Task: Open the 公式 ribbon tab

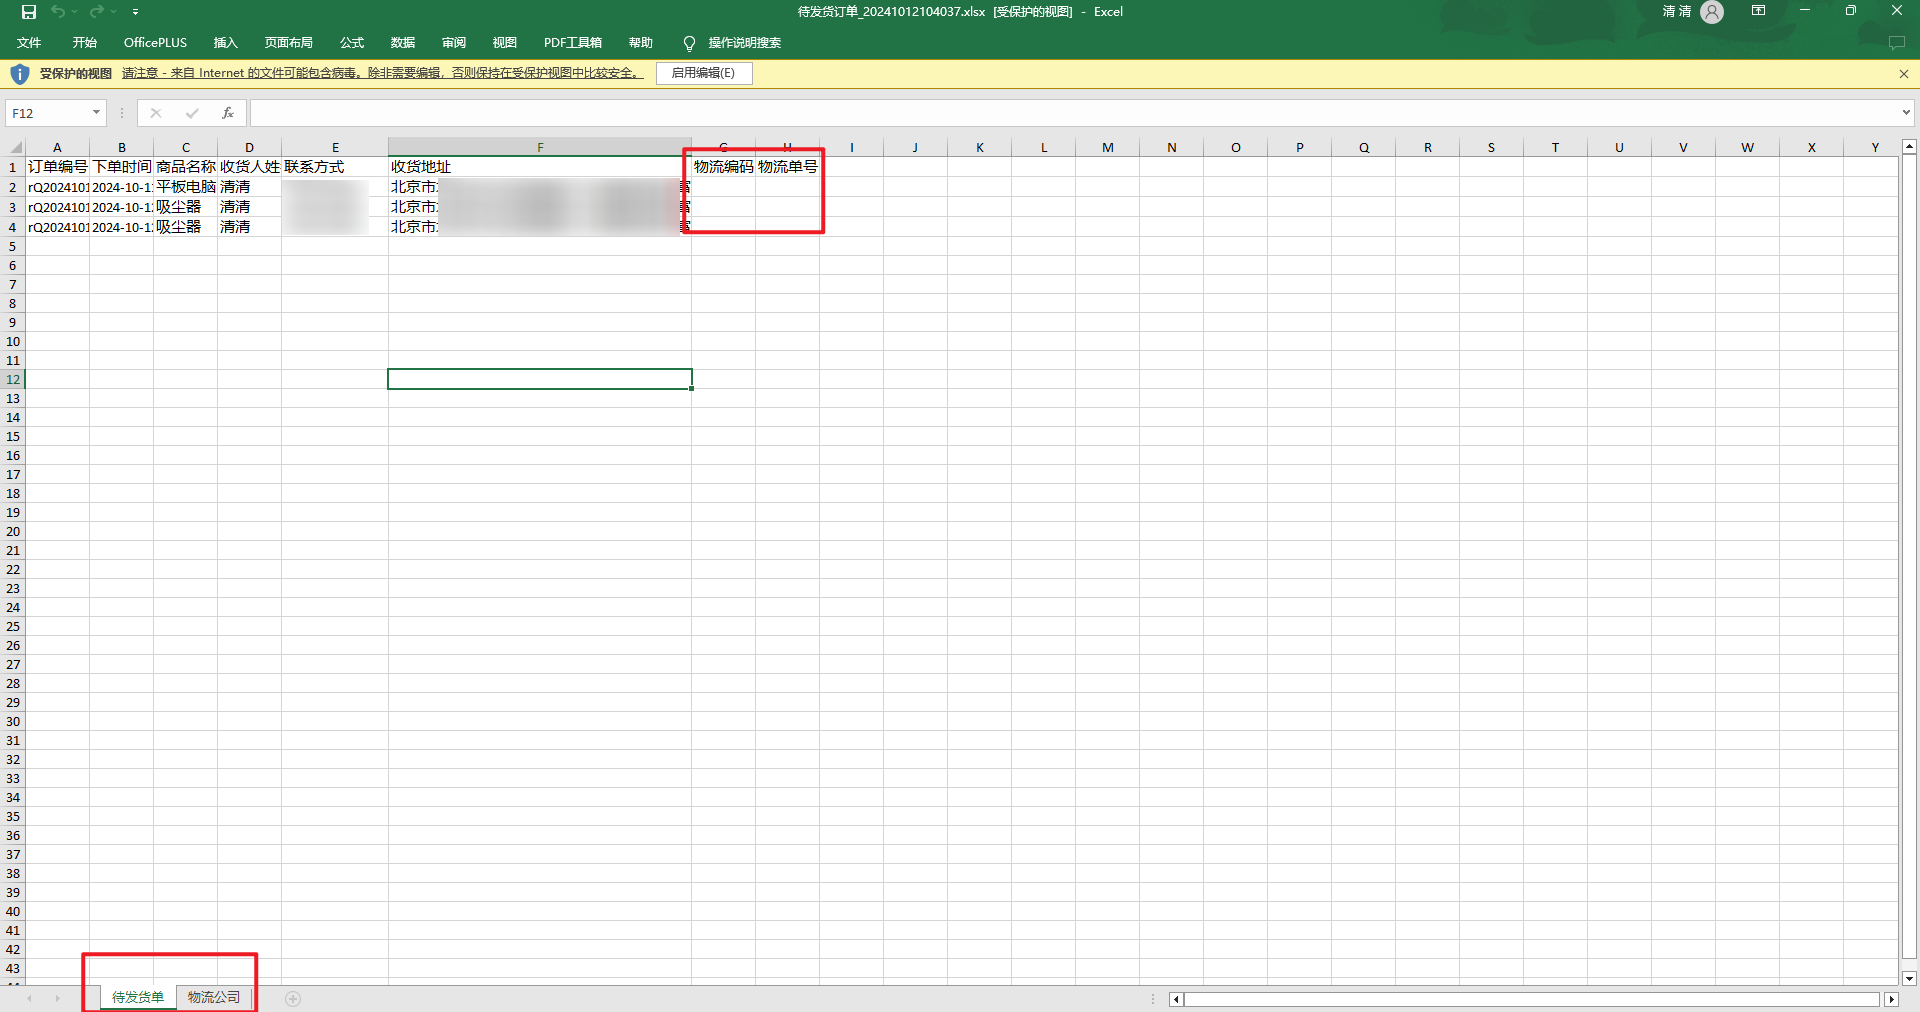Action: pos(351,43)
